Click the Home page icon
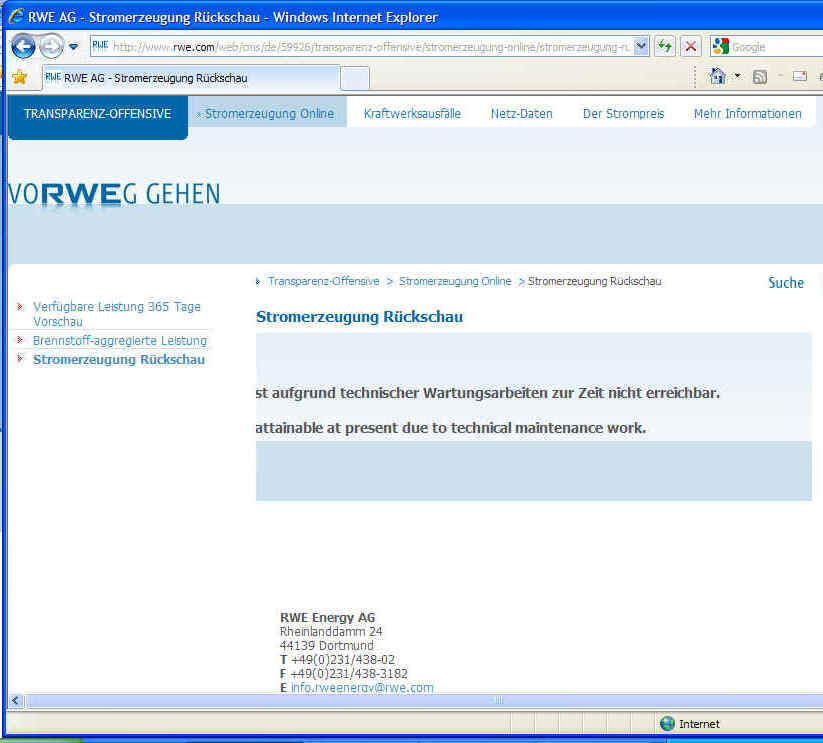 coord(718,77)
